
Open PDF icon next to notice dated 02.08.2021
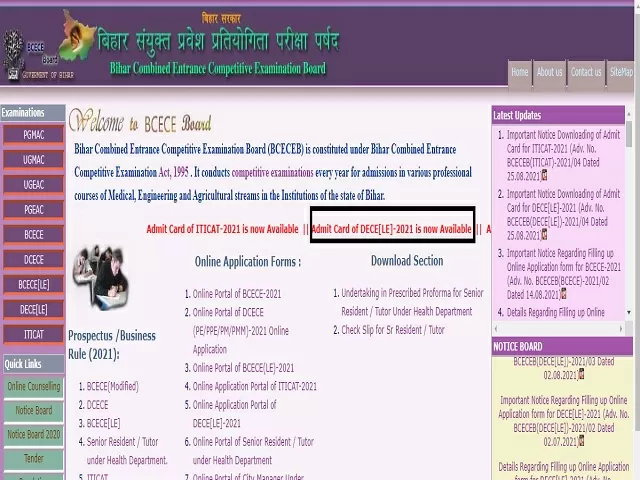click(581, 374)
